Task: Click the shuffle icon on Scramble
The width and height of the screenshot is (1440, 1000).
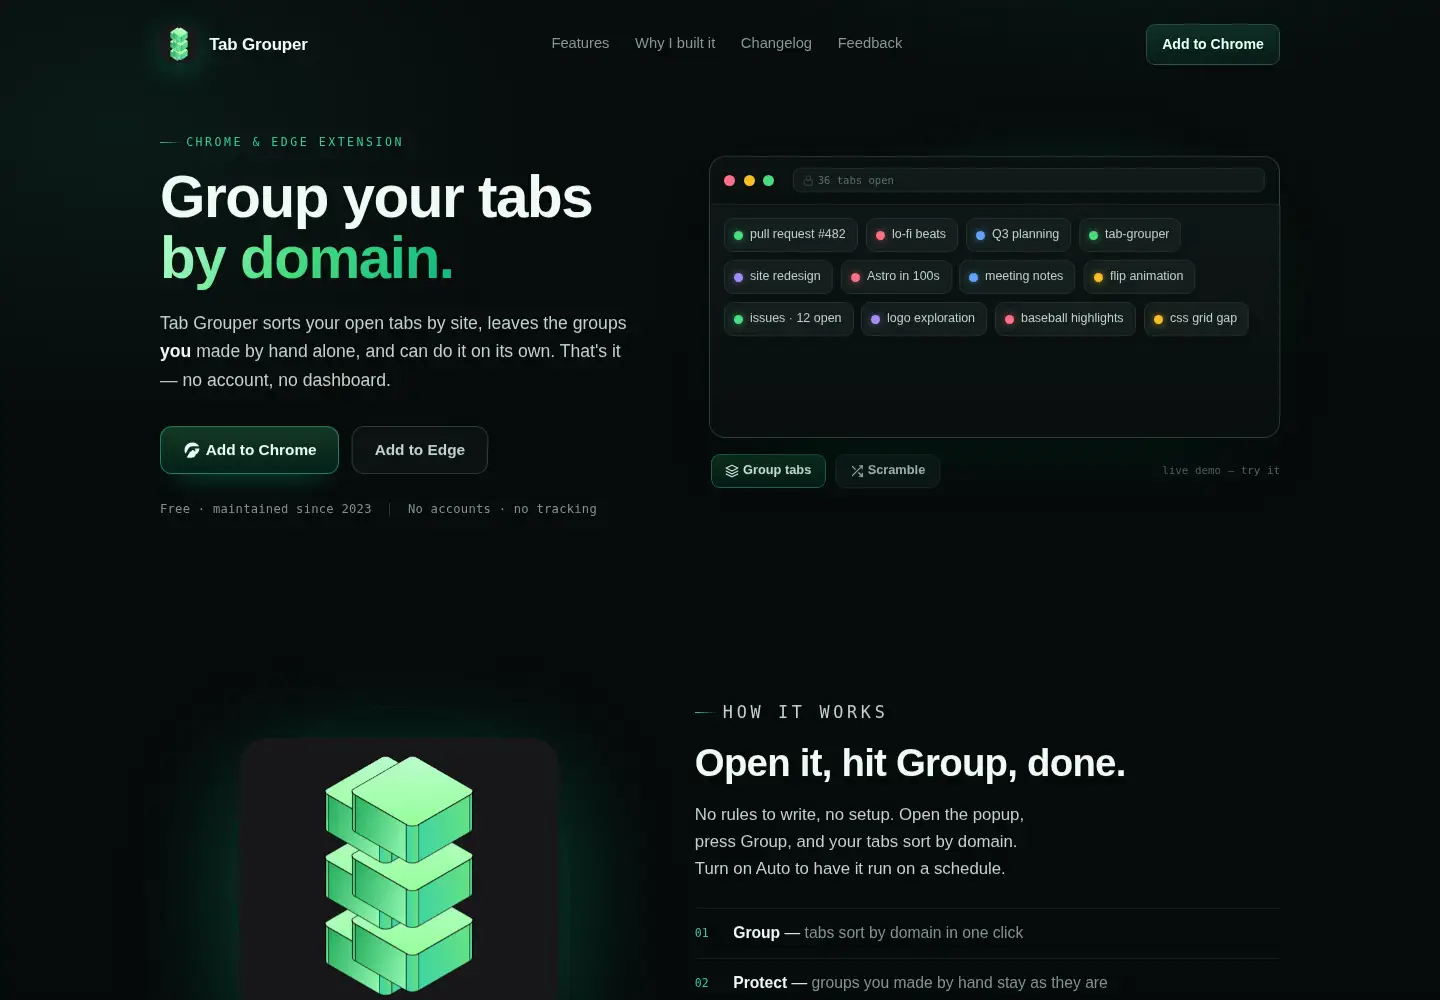Action: pyautogui.click(x=857, y=471)
